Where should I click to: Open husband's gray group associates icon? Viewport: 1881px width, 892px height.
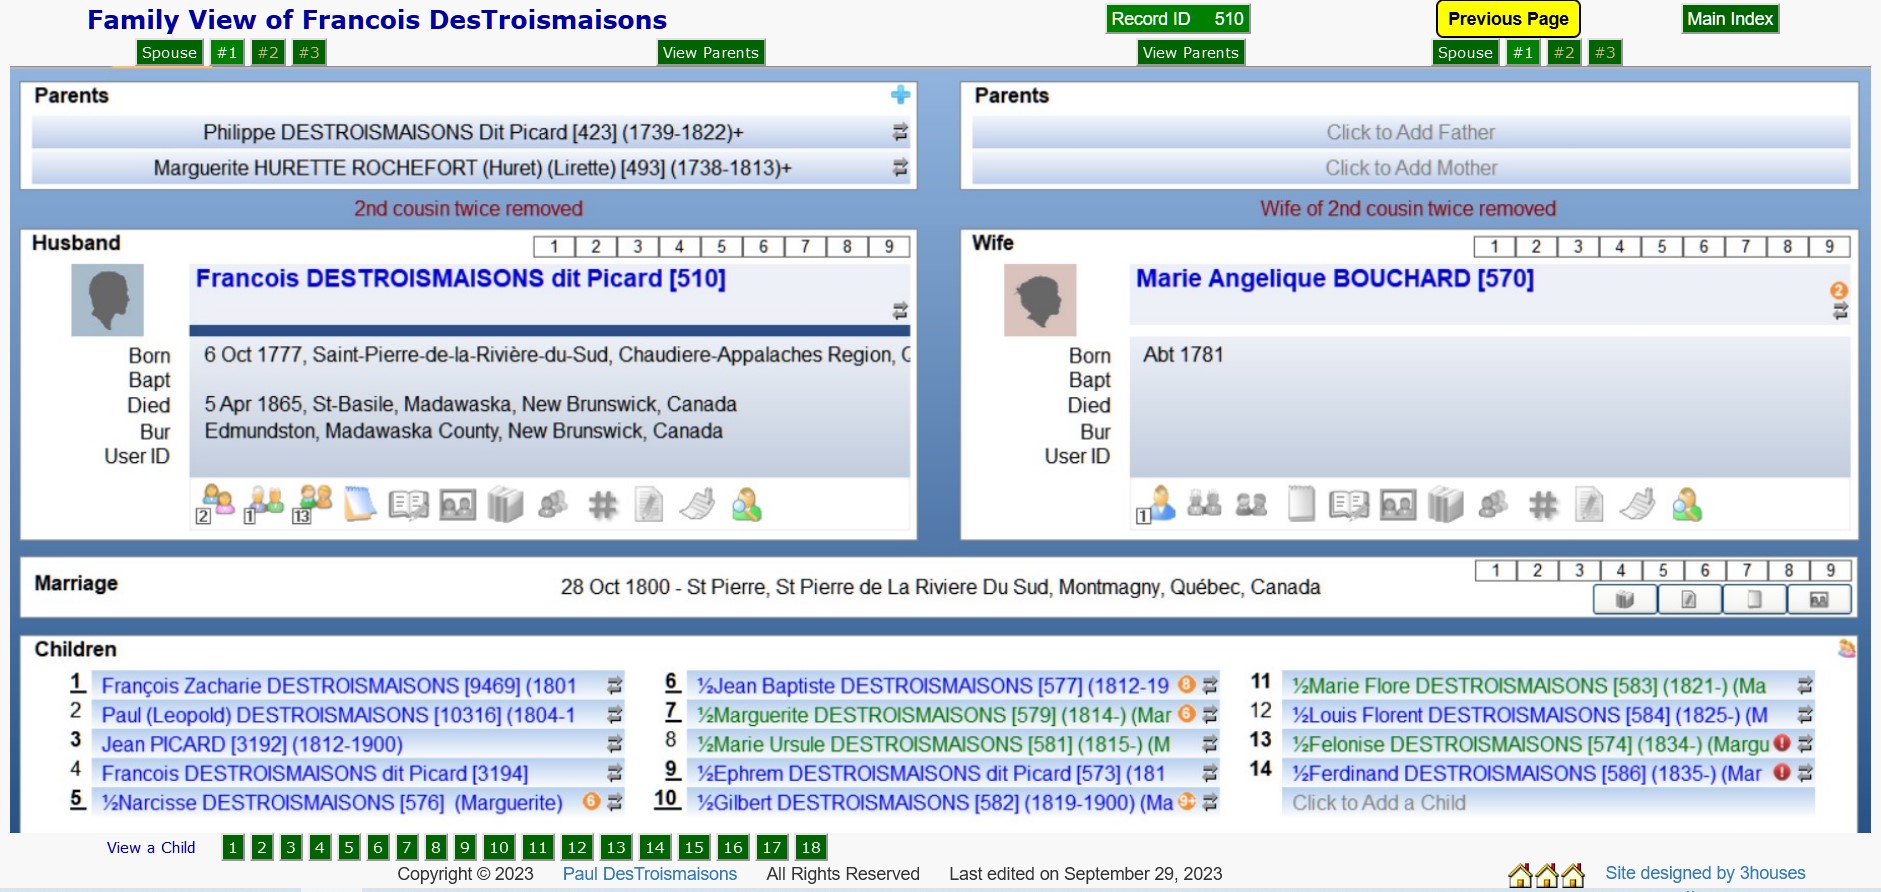tap(552, 505)
